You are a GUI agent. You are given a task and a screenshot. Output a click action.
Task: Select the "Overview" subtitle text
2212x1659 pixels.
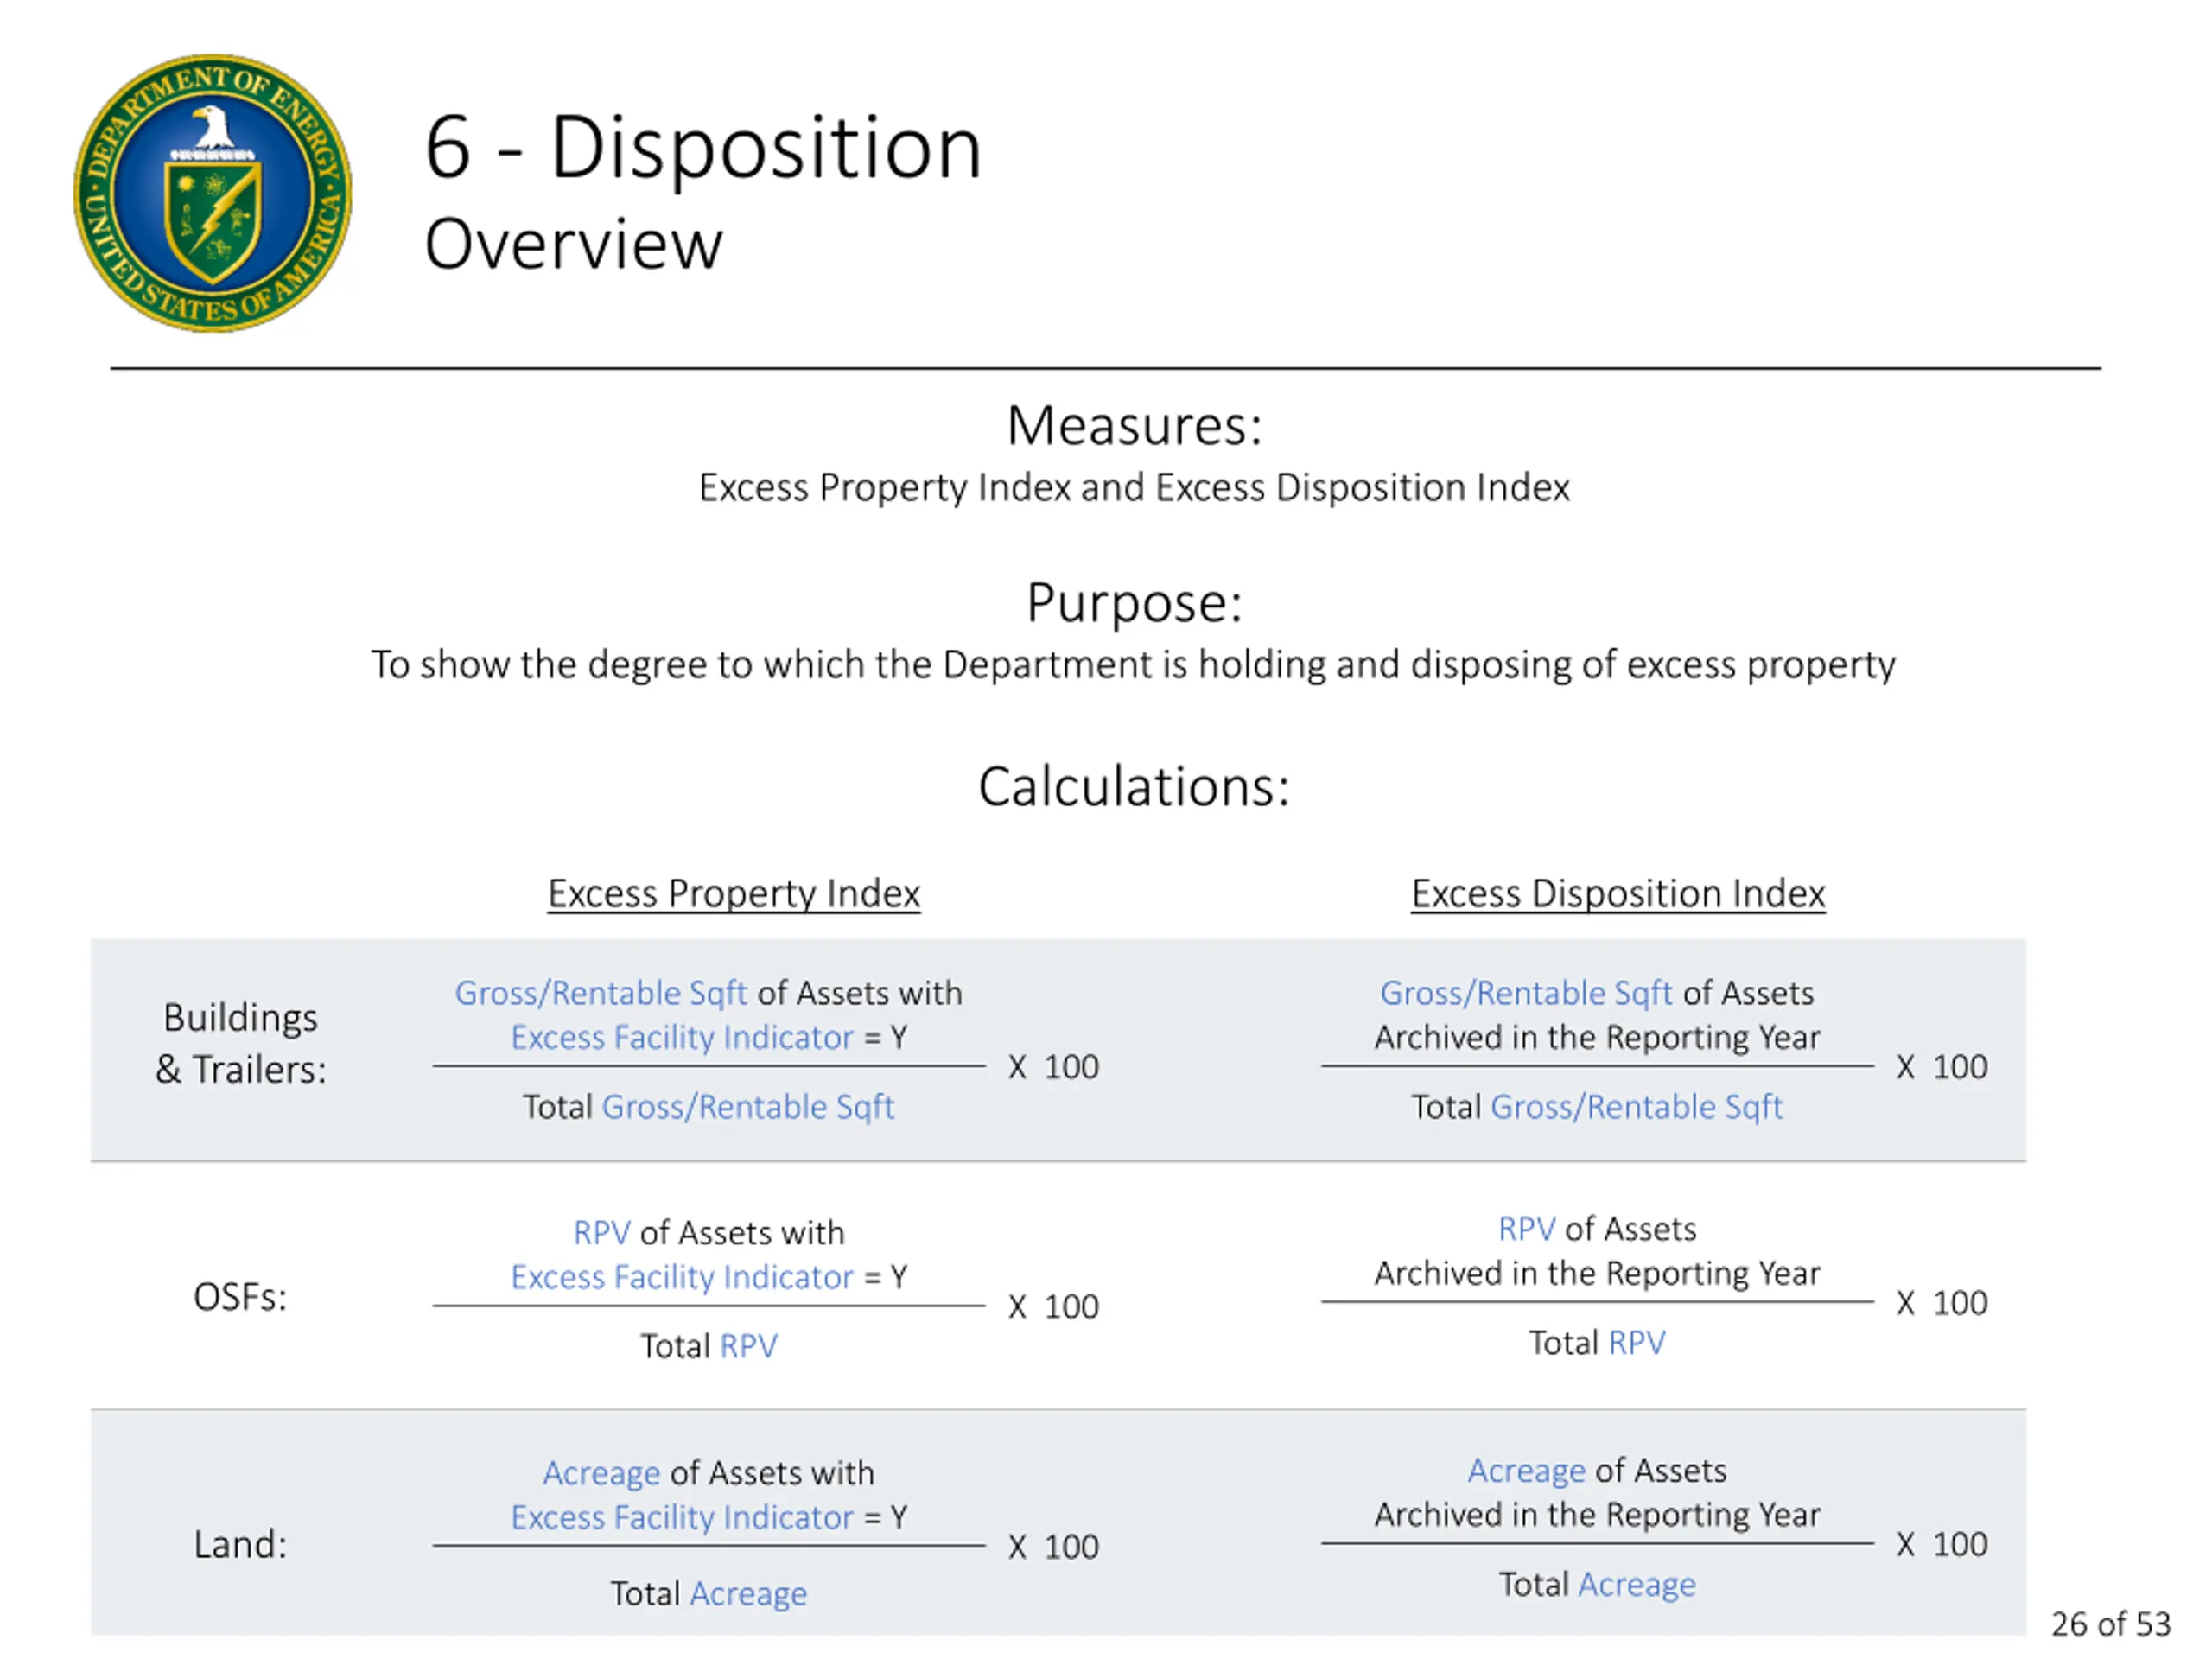[x=573, y=243]
